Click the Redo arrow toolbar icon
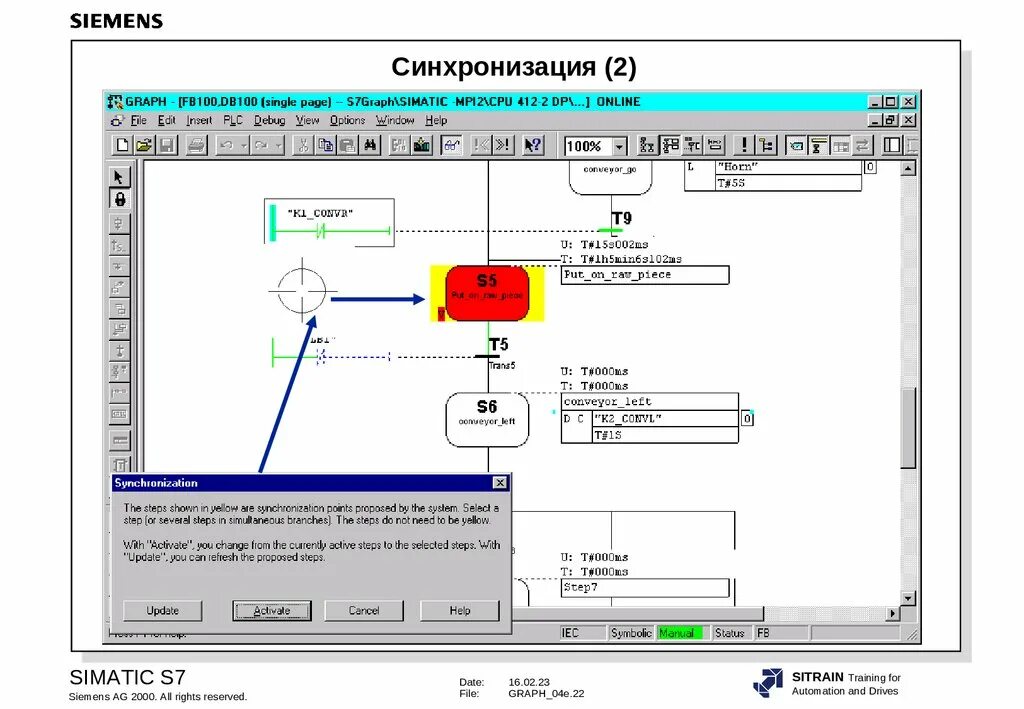This screenshot has height=709, width=1024. [261, 145]
